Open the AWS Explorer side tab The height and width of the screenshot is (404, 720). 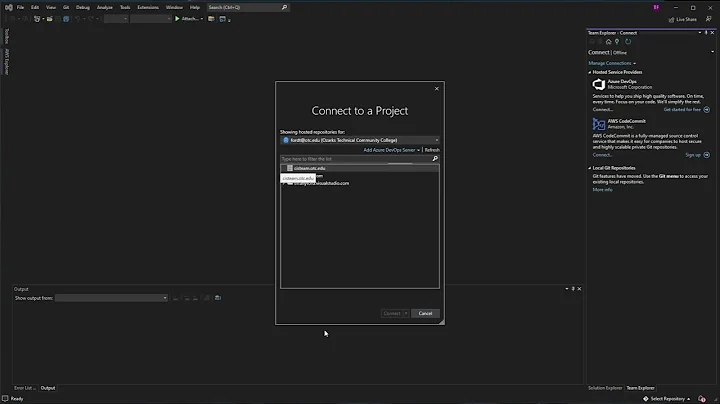[6, 61]
